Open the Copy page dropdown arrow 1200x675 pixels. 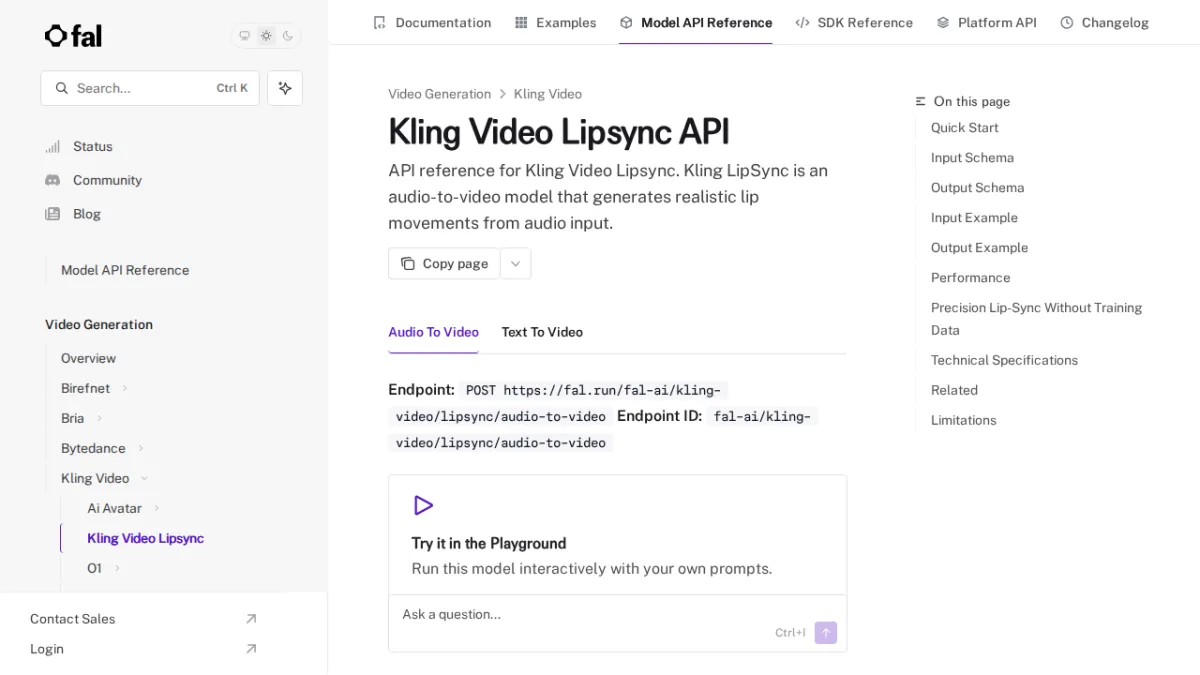pyautogui.click(x=516, y=264)
